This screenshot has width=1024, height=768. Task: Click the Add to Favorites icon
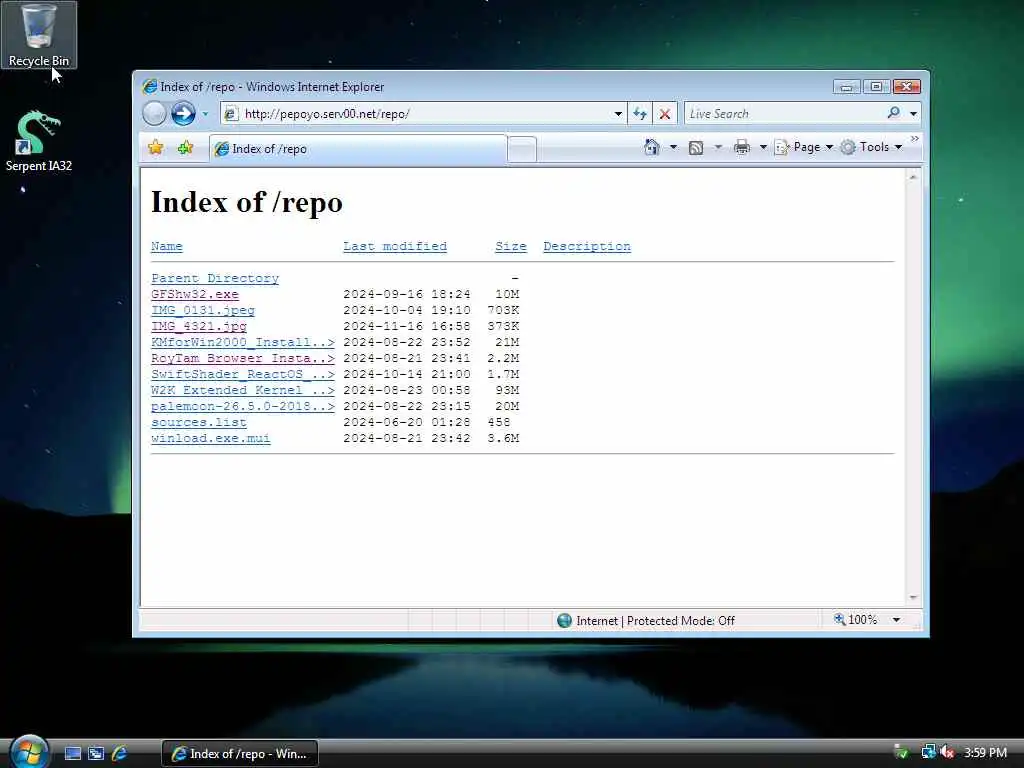185,148
